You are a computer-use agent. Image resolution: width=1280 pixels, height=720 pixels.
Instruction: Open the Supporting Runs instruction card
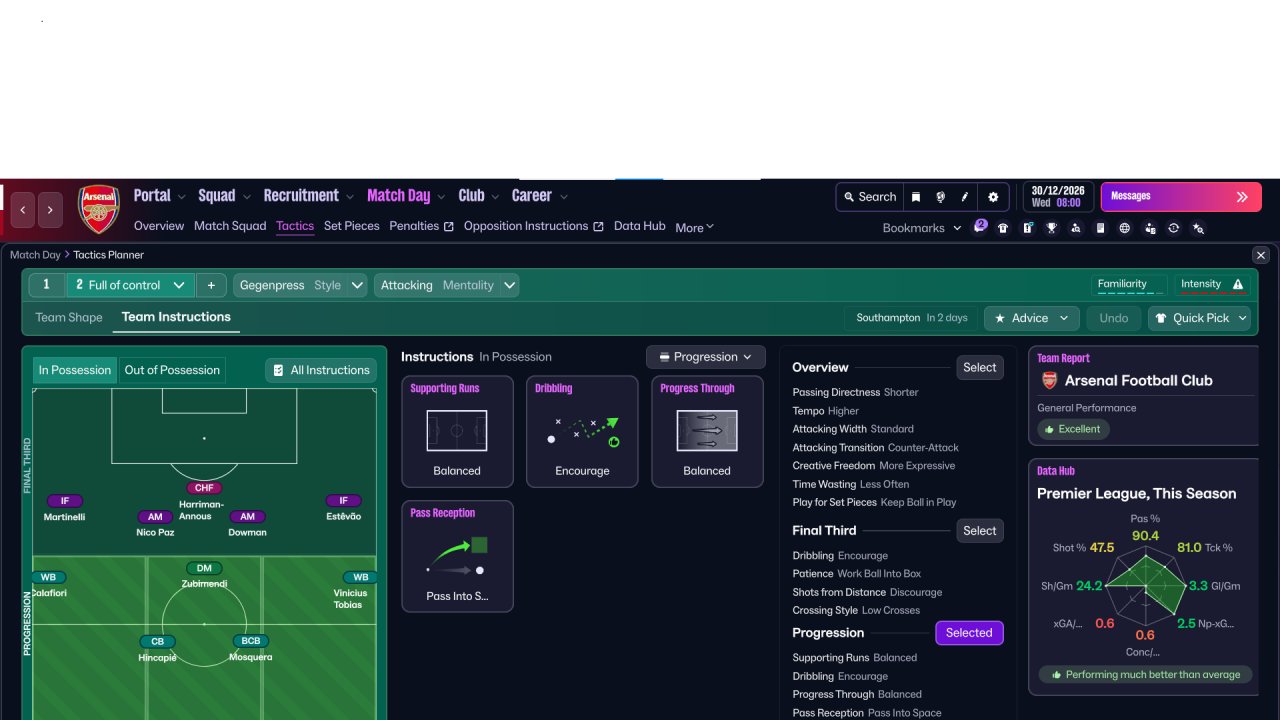coord(457,431)
